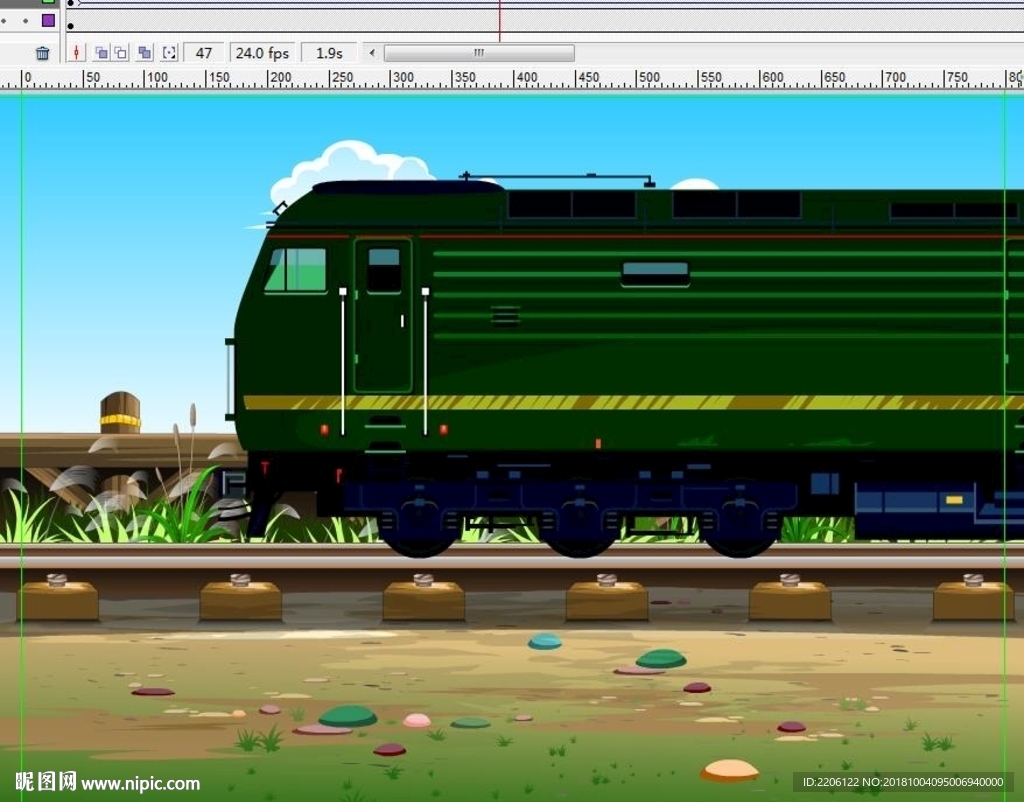1024x802 pixels.
Task: Click the Delete Layer trash icon
Action: click(42, 53)
